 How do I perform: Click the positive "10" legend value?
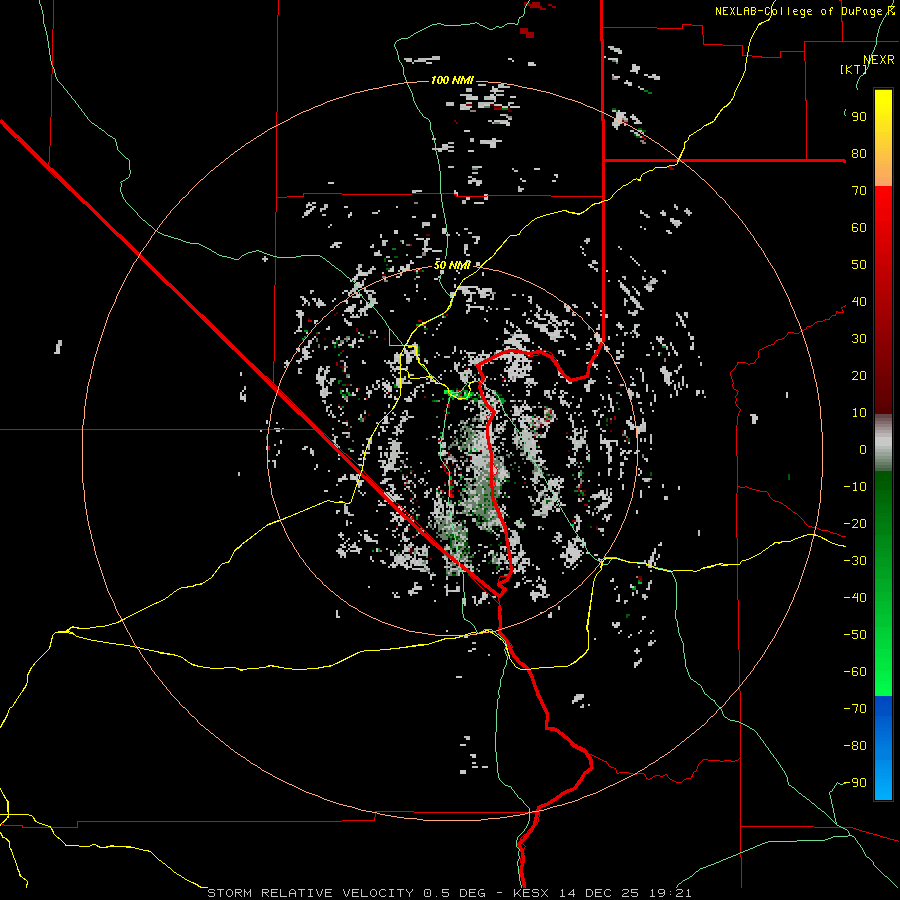(x=859, y=413)
